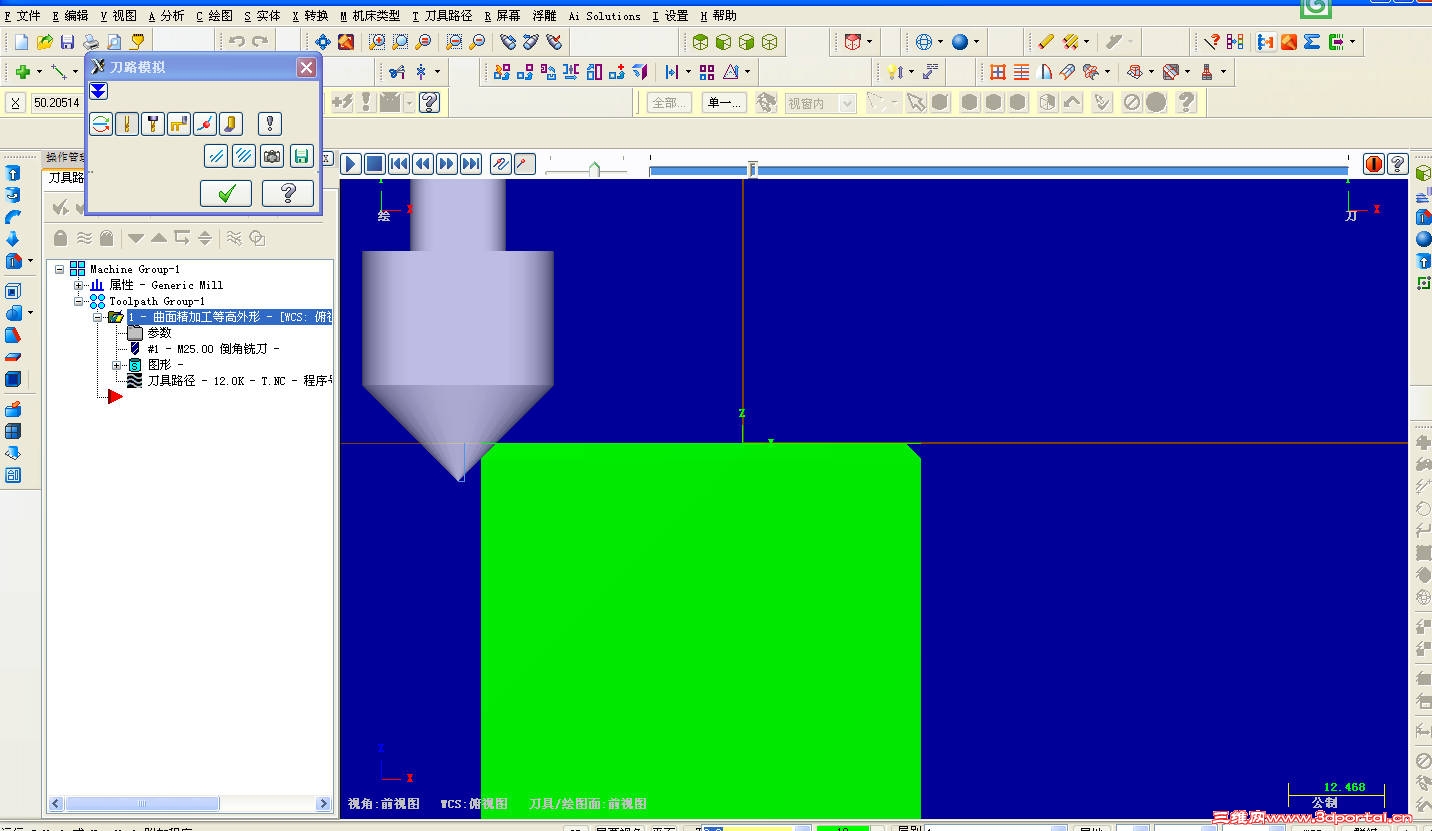
Task: Click the blue shaded sphere icon
Action: (960, 42)
